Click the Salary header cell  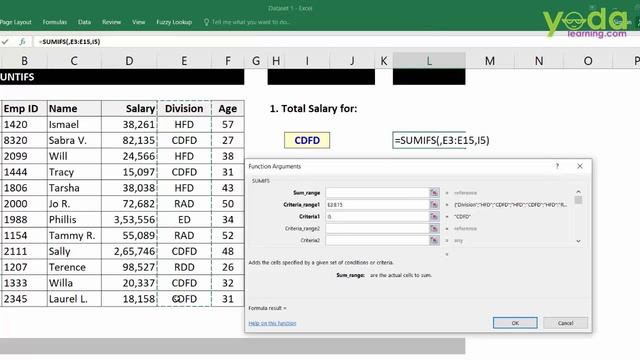(x=129, y=109)
